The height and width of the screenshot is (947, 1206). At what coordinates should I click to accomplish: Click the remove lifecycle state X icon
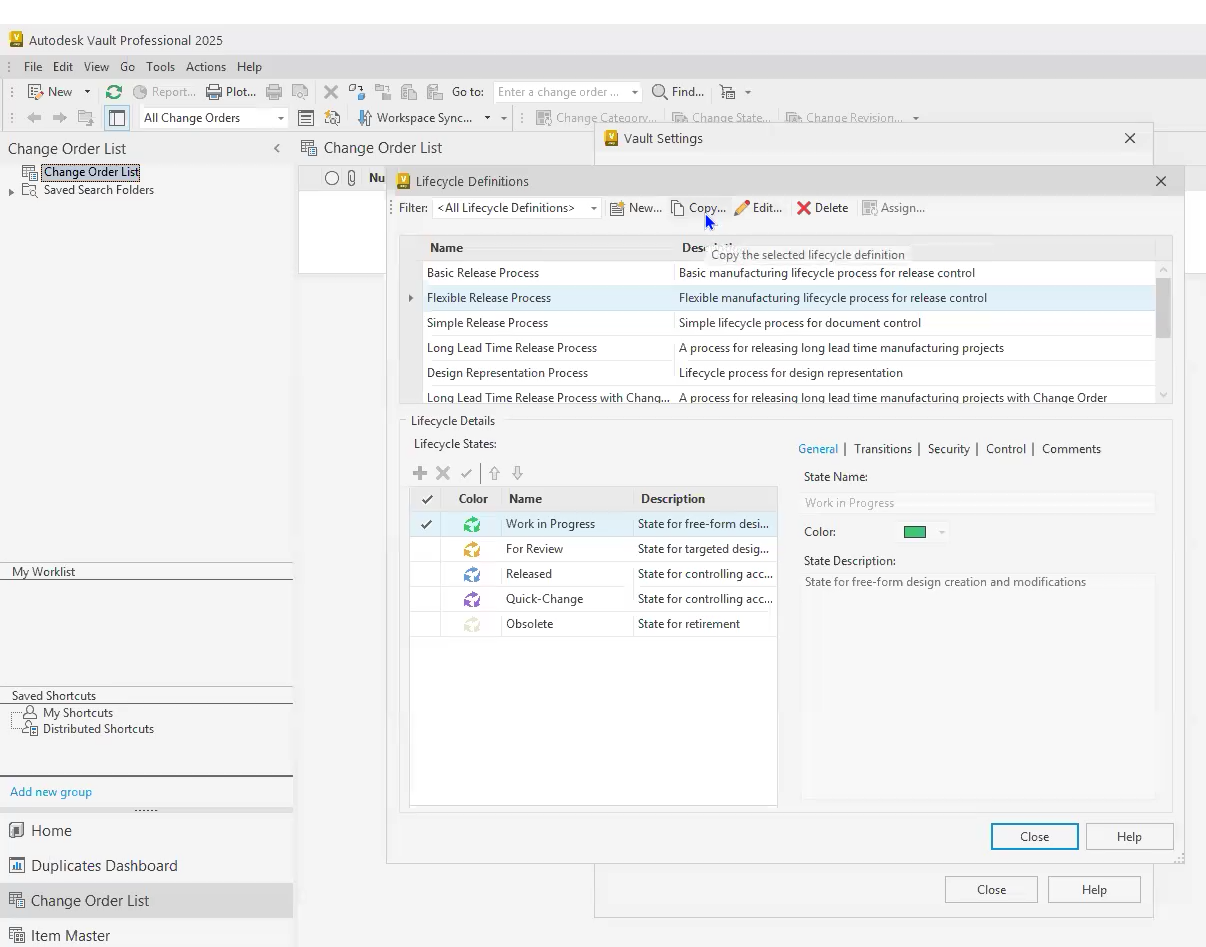tap(443, 473)
